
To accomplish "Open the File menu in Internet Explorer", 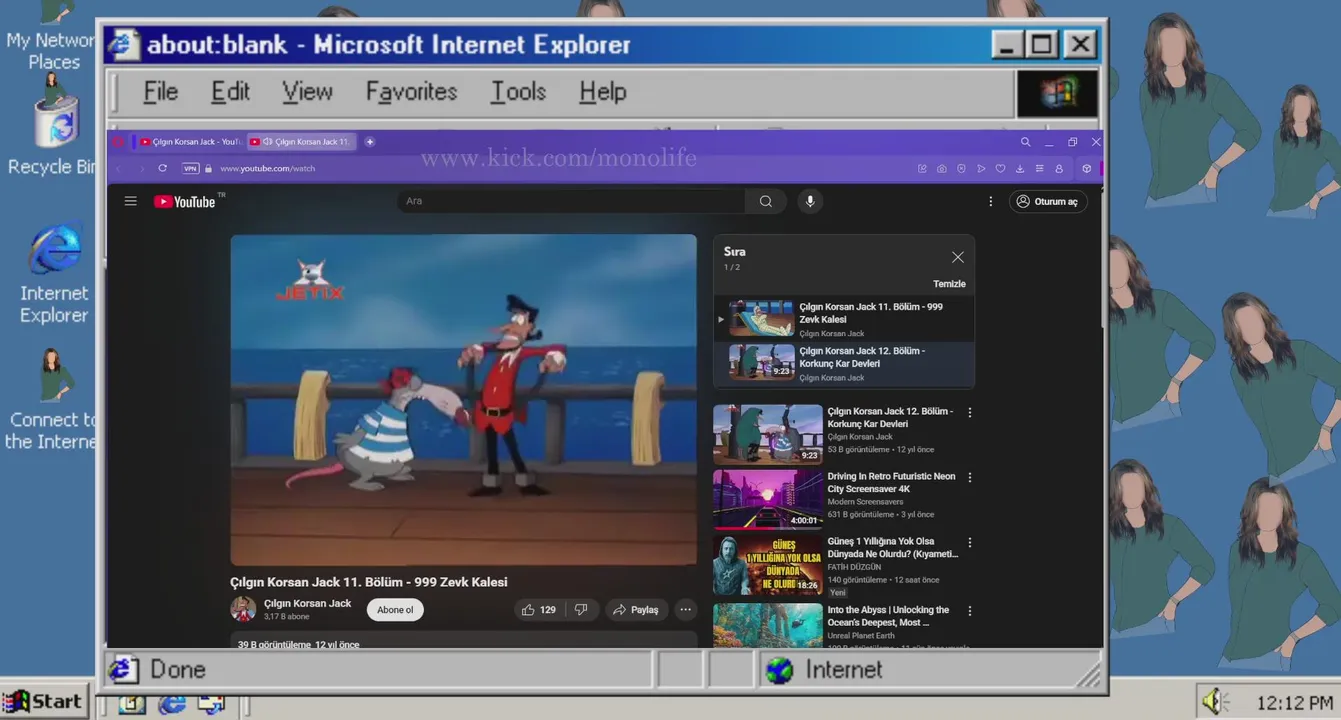I will (x=160, y=92).
